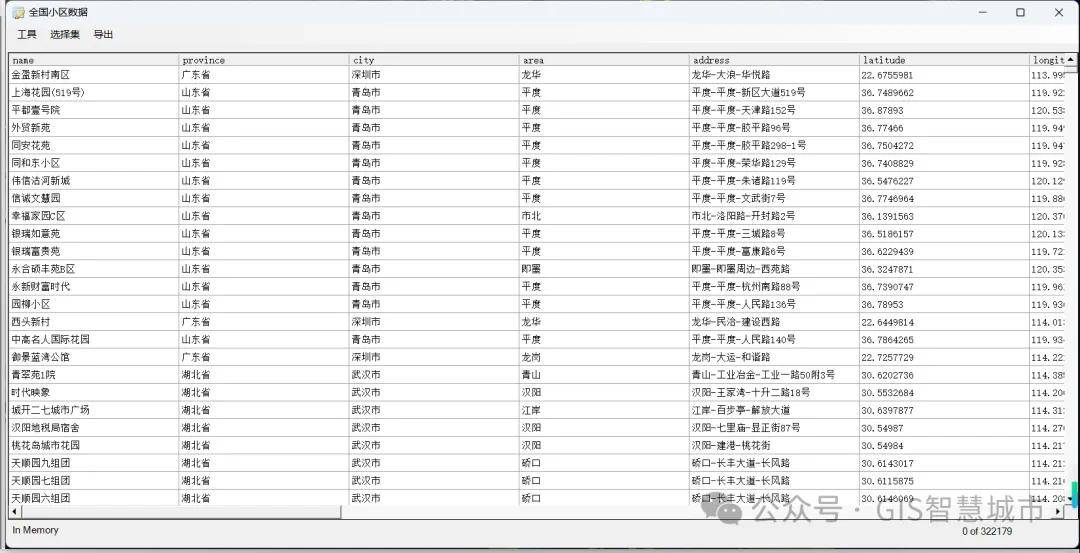Image resolution: width=1080 pixels, height=553 pixels.
Task: Open the 工具 menu
Action: [x=27, y=35]
